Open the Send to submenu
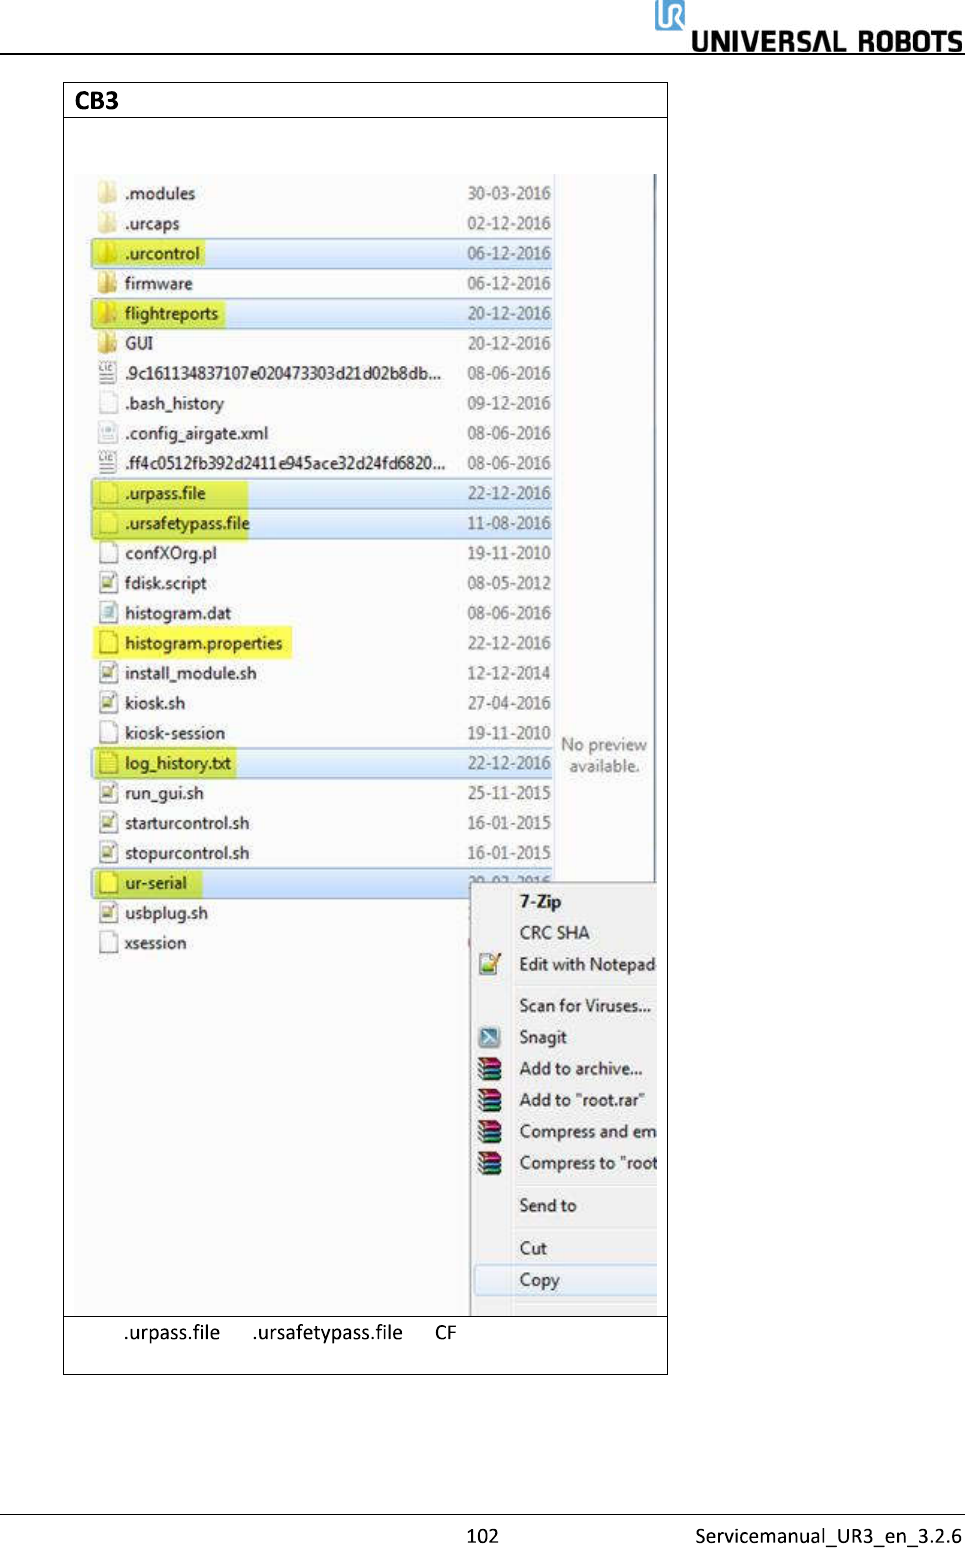The image size is (965, 1548). [548, 1205]
